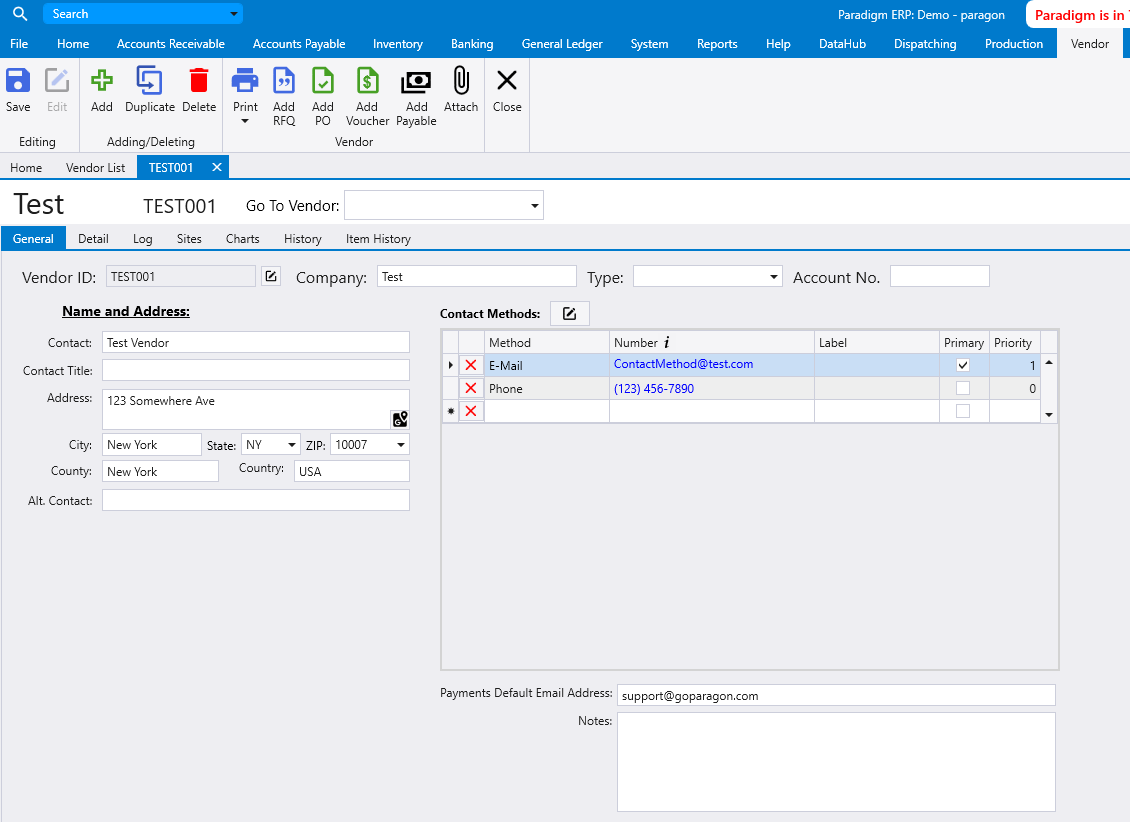Click the Account No. field
1130x822 pixels.
click(x=940, y=277)
